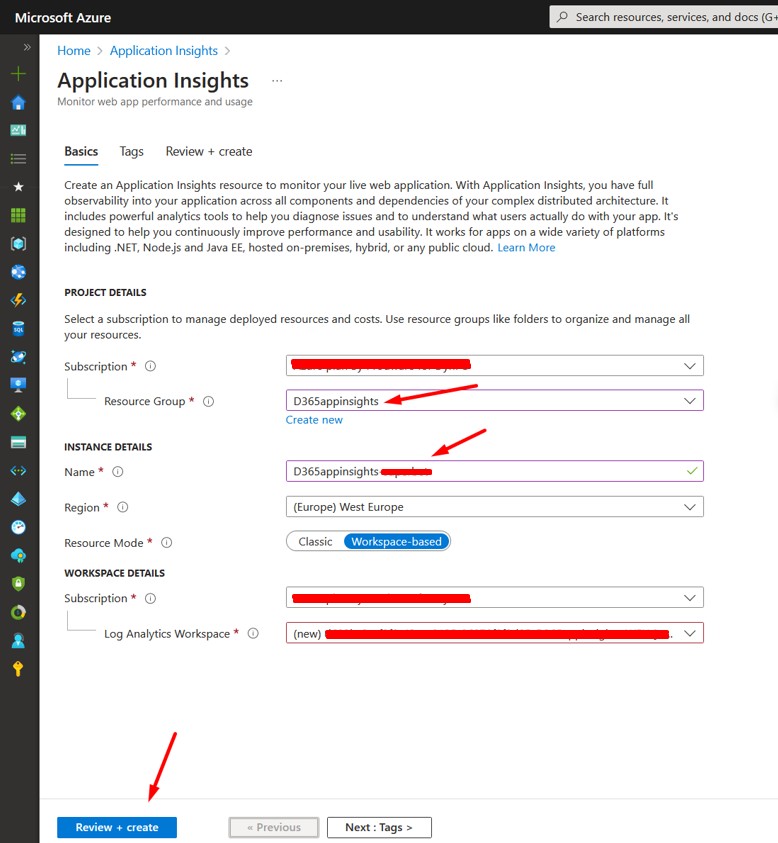Open the App Services globe icon
This screenshot has width=778, height=843.
[x=18, y=272]
